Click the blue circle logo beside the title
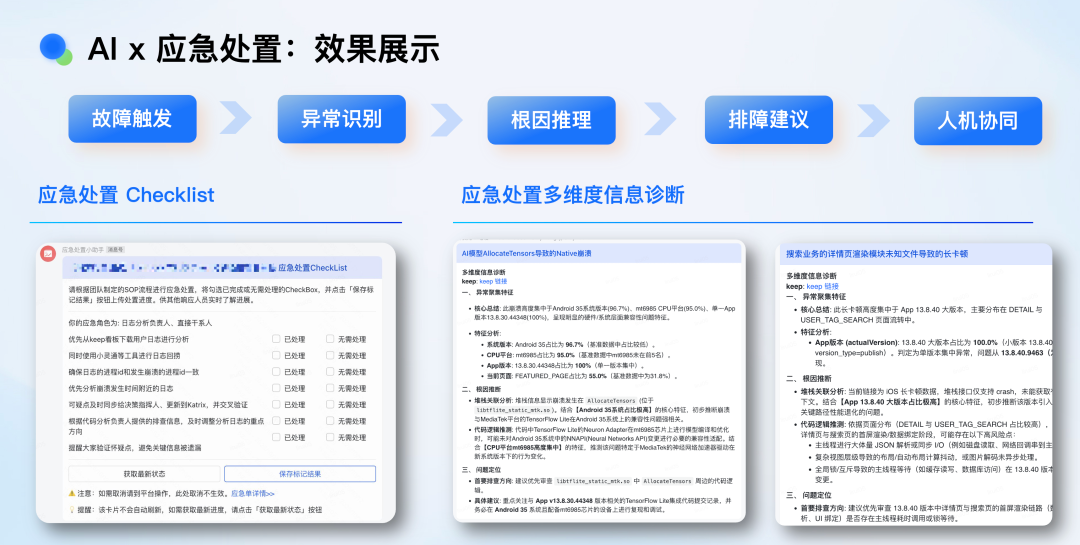 [x=53, y=46]
